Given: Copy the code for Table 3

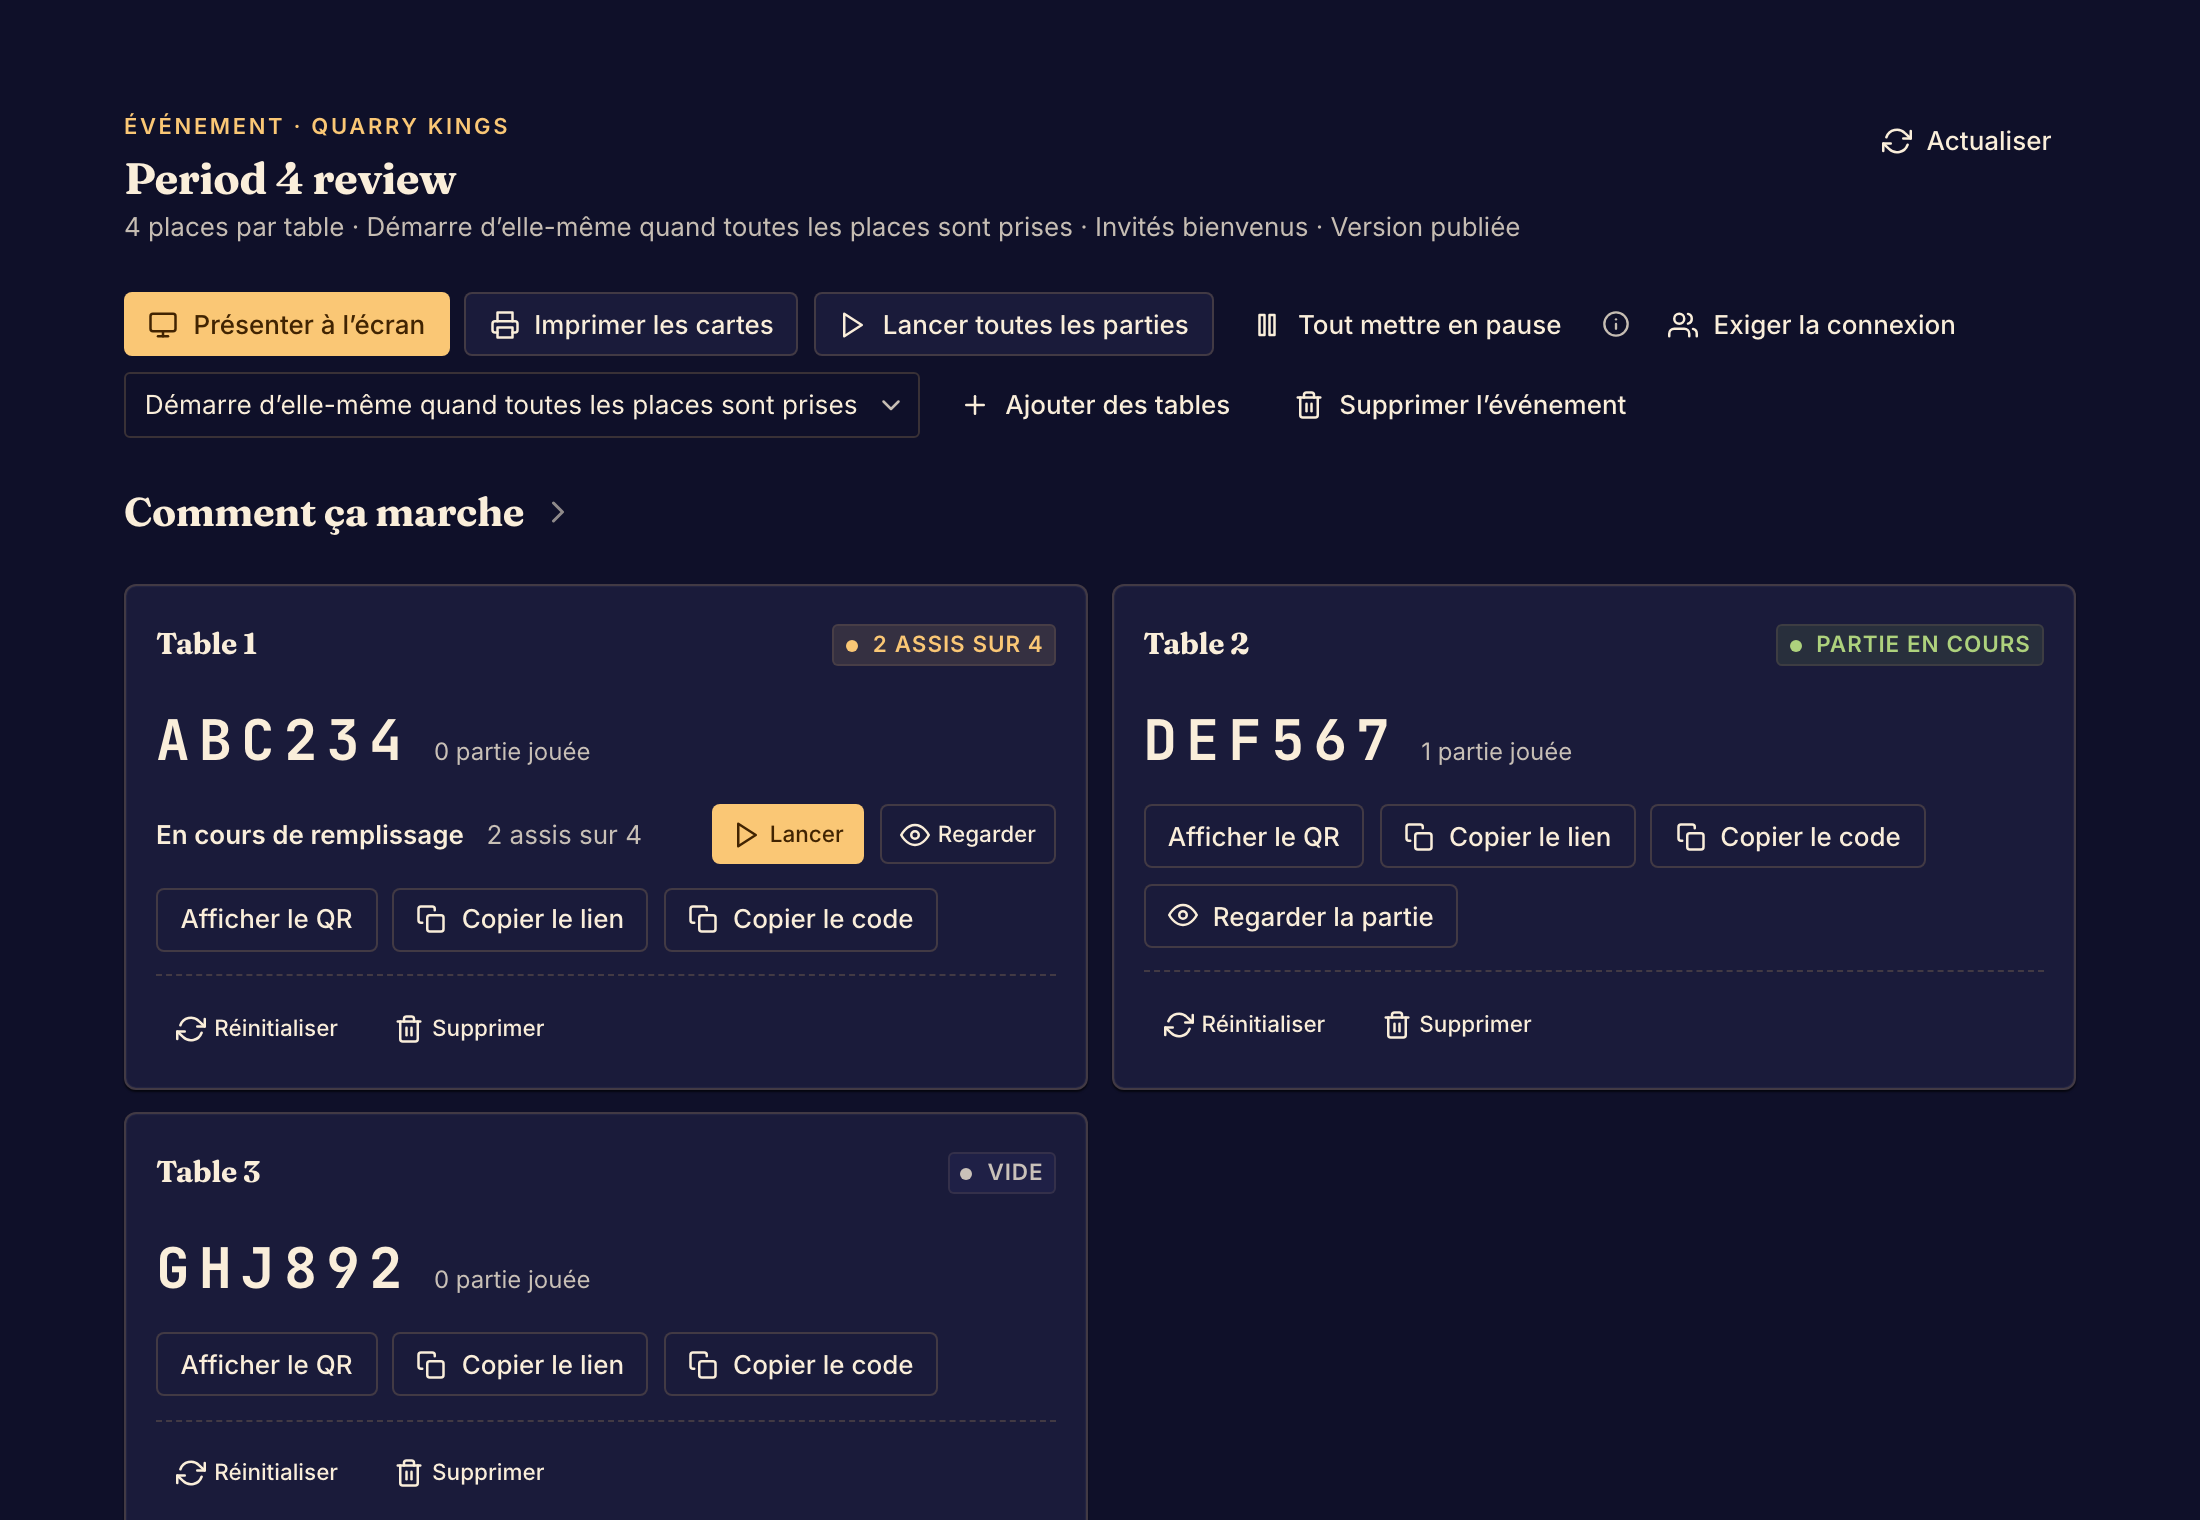Looking at the screenshot, I should [801, 1364].
